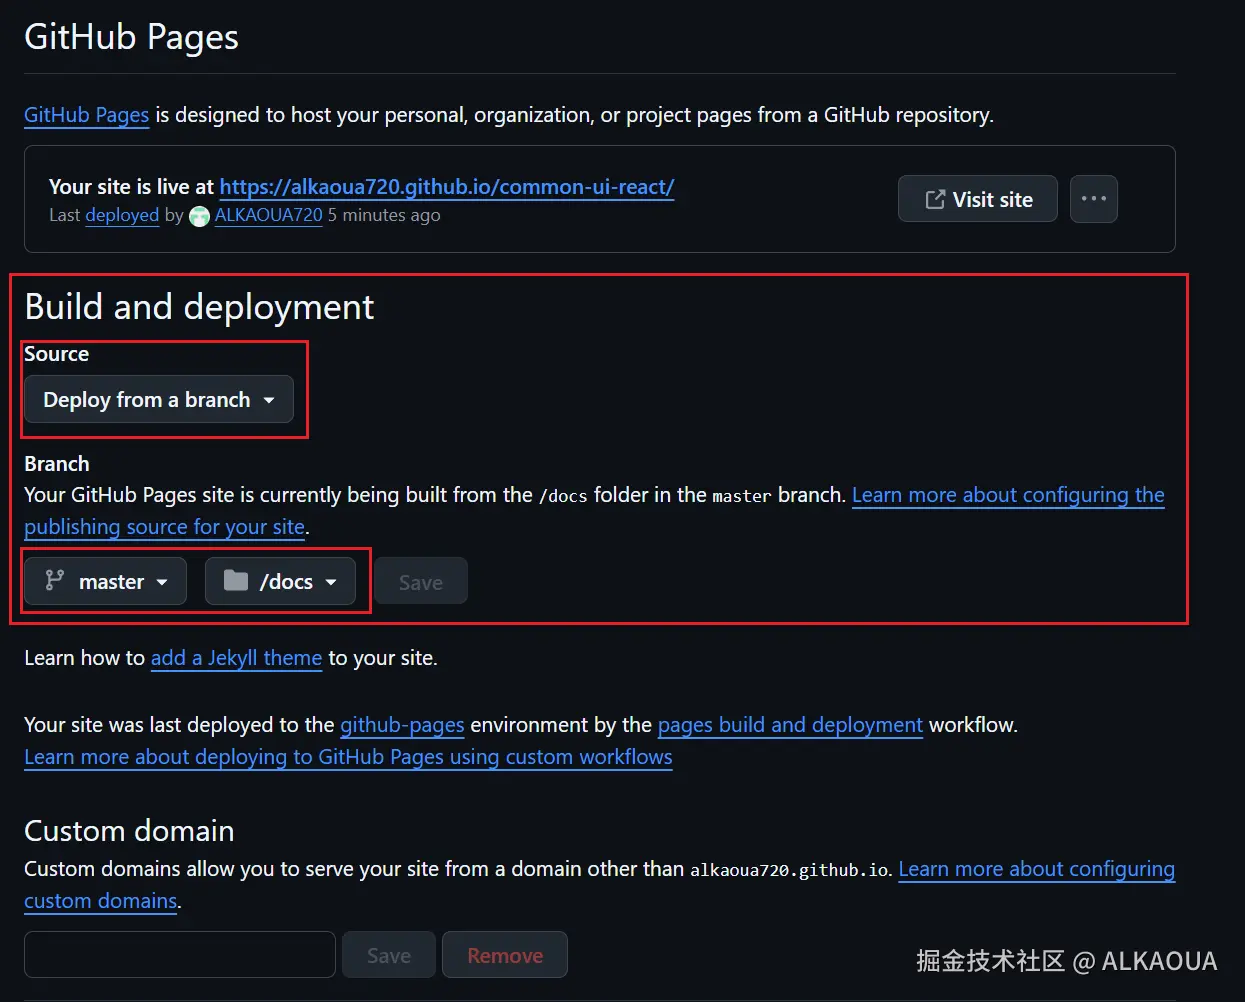Image resolution: width=1245 pixels, height=1002 pixels.
Task: Open the /docs folder selector dropdown
Action: pyautogui.click(x=280, y=581)
